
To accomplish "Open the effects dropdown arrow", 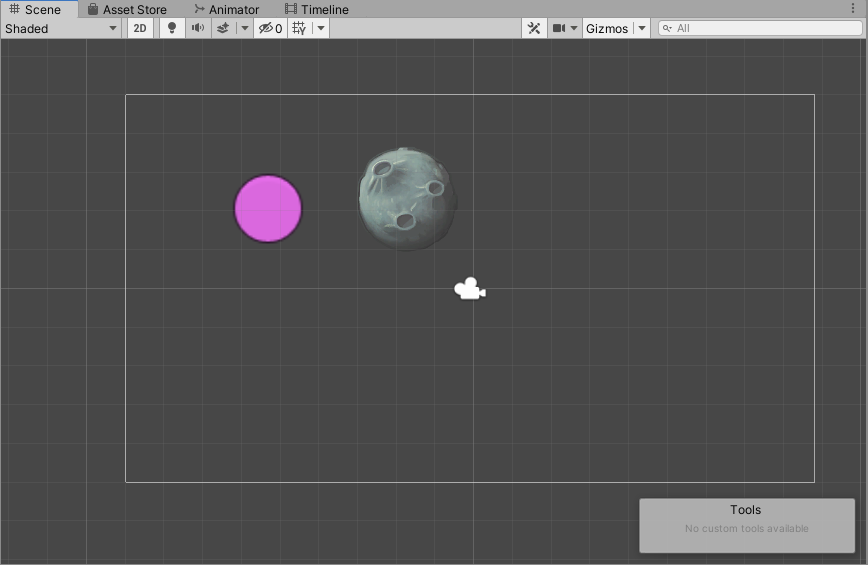I will pyautogui.click(x=245, y=28).
